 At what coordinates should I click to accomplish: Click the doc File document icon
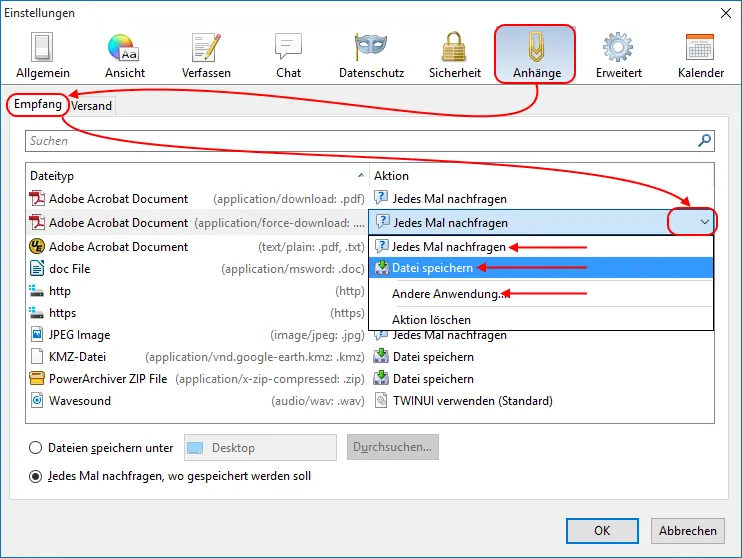tap(37, 268)
